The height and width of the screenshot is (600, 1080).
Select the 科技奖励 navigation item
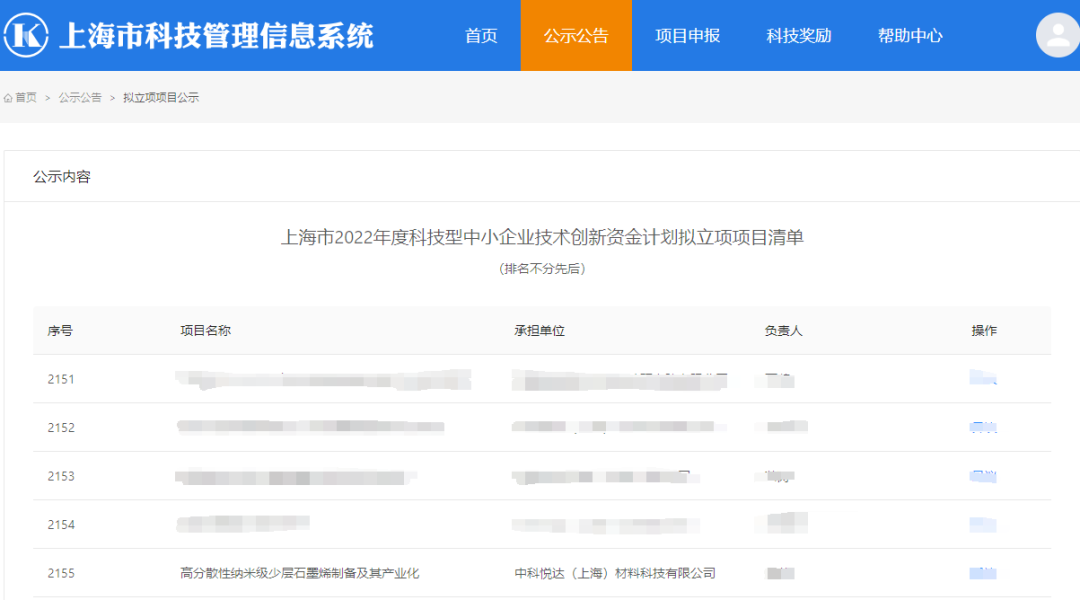799,36
